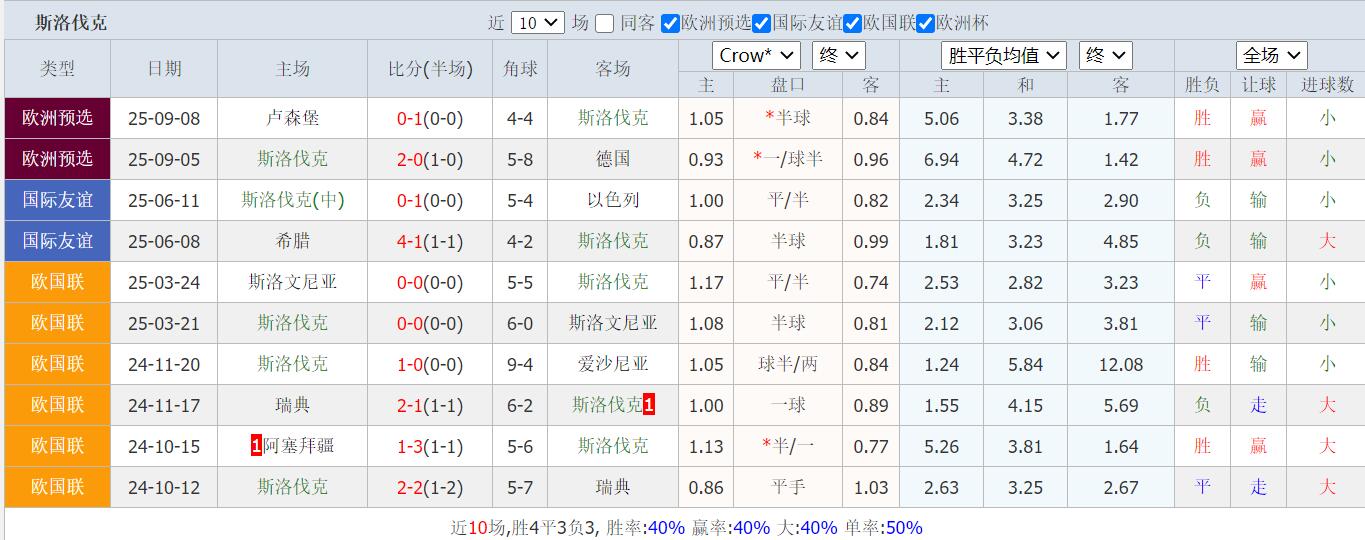Click the 国际友谊 tag in the 25-06-11 row
The width and height of the screenshot is (1365, 540).
(57, 200)
